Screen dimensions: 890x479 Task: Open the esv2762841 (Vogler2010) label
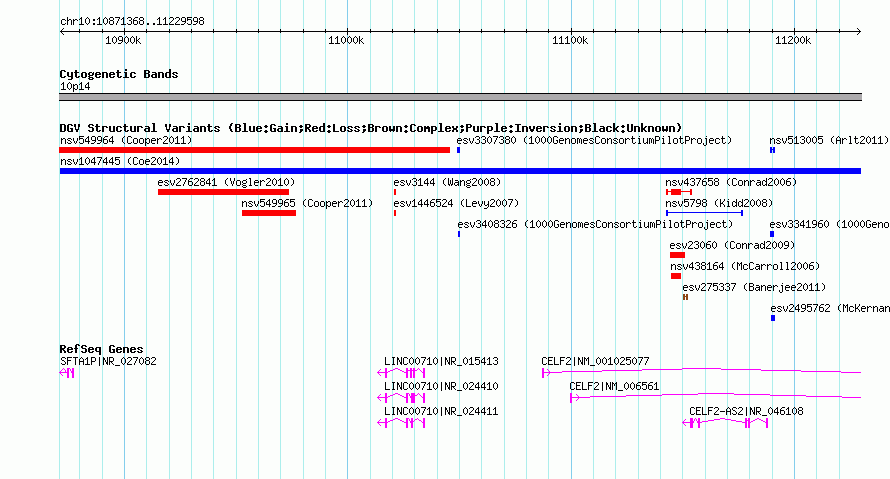click(226, 182)
